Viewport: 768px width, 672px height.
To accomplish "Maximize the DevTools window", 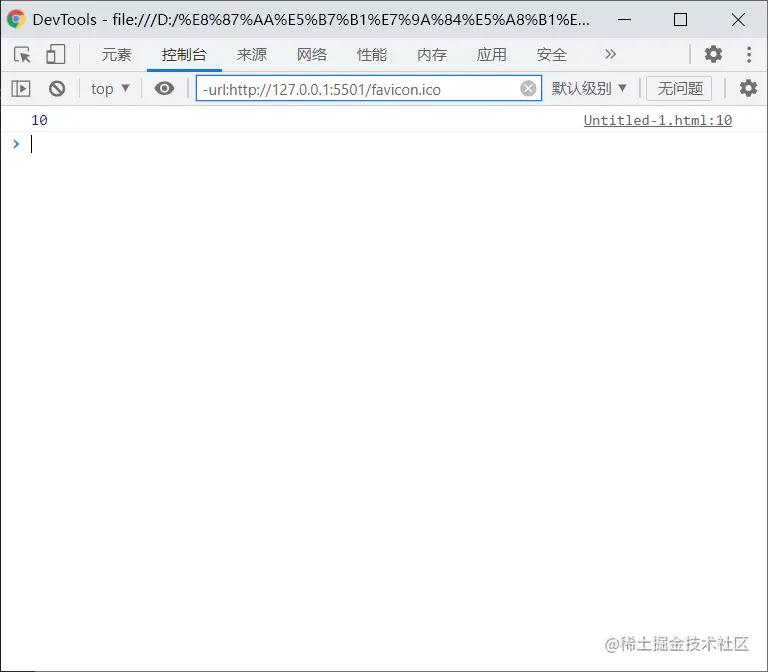I will tap(680, 20).
